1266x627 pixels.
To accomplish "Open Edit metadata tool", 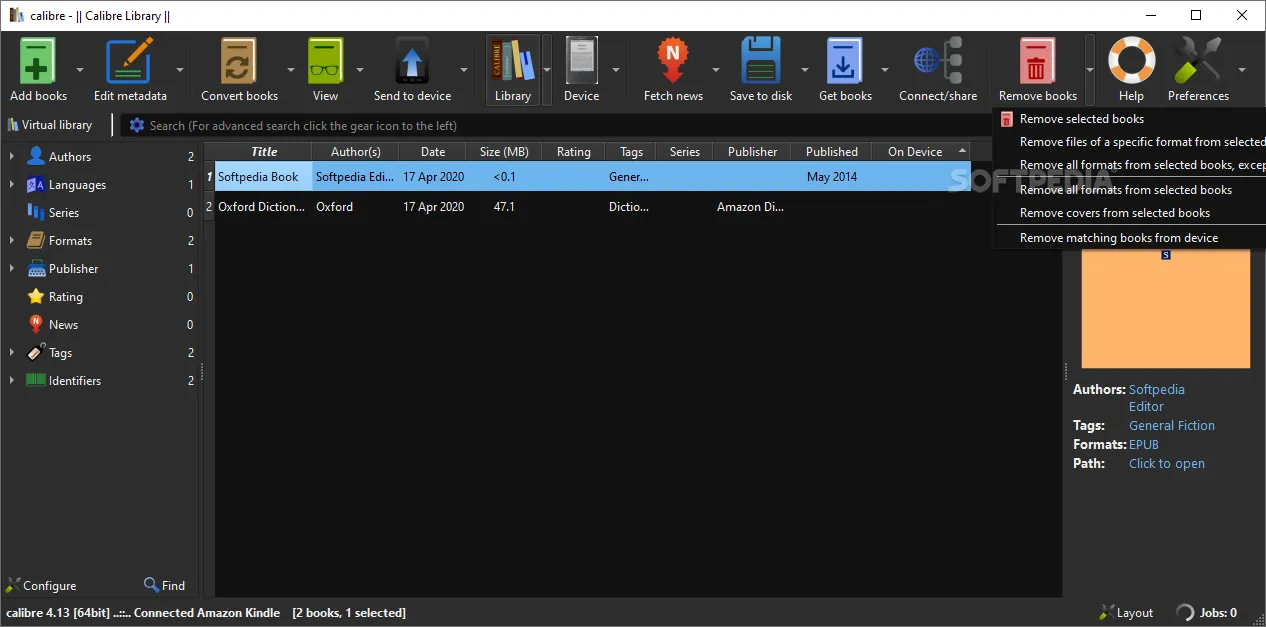I will (130, 62).
